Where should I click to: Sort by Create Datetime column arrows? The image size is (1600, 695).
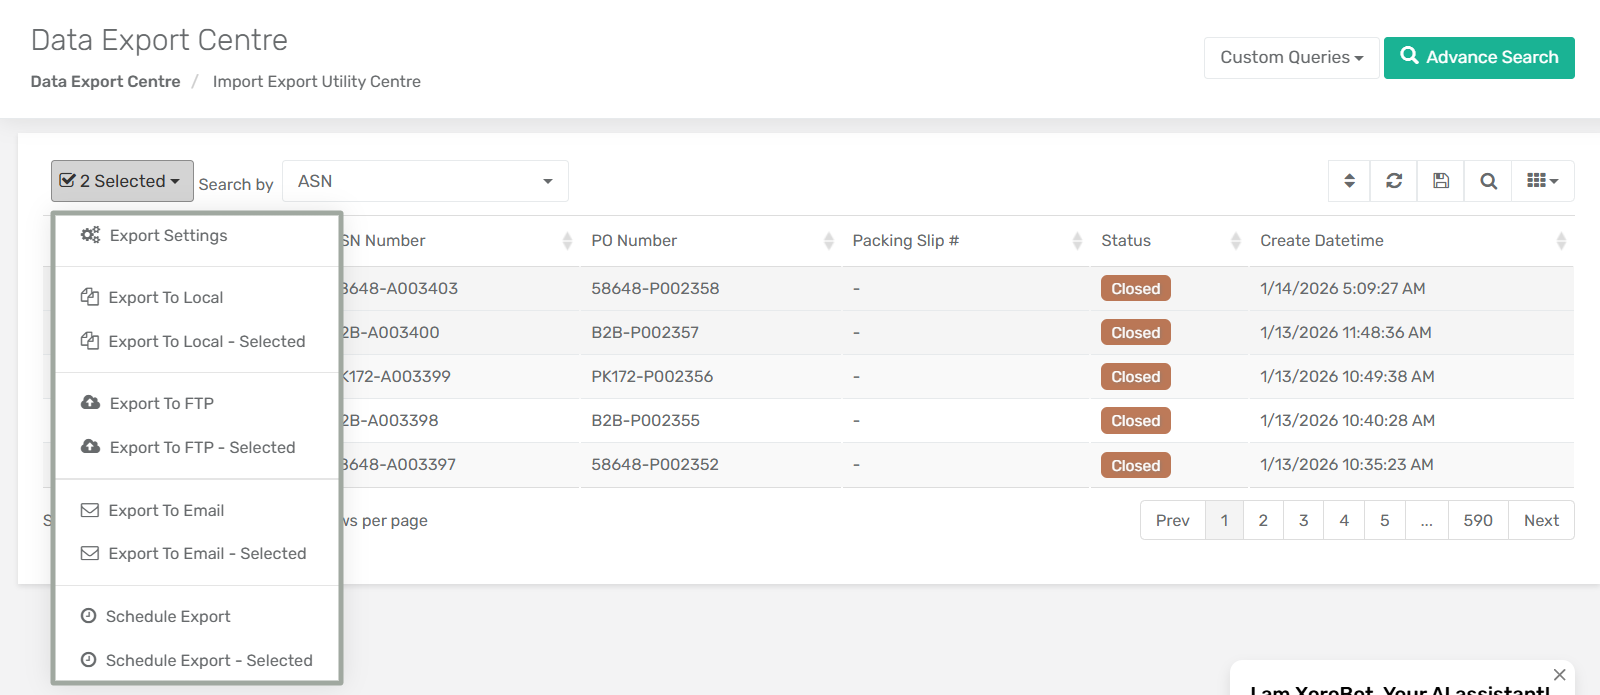coord(1560,241)
